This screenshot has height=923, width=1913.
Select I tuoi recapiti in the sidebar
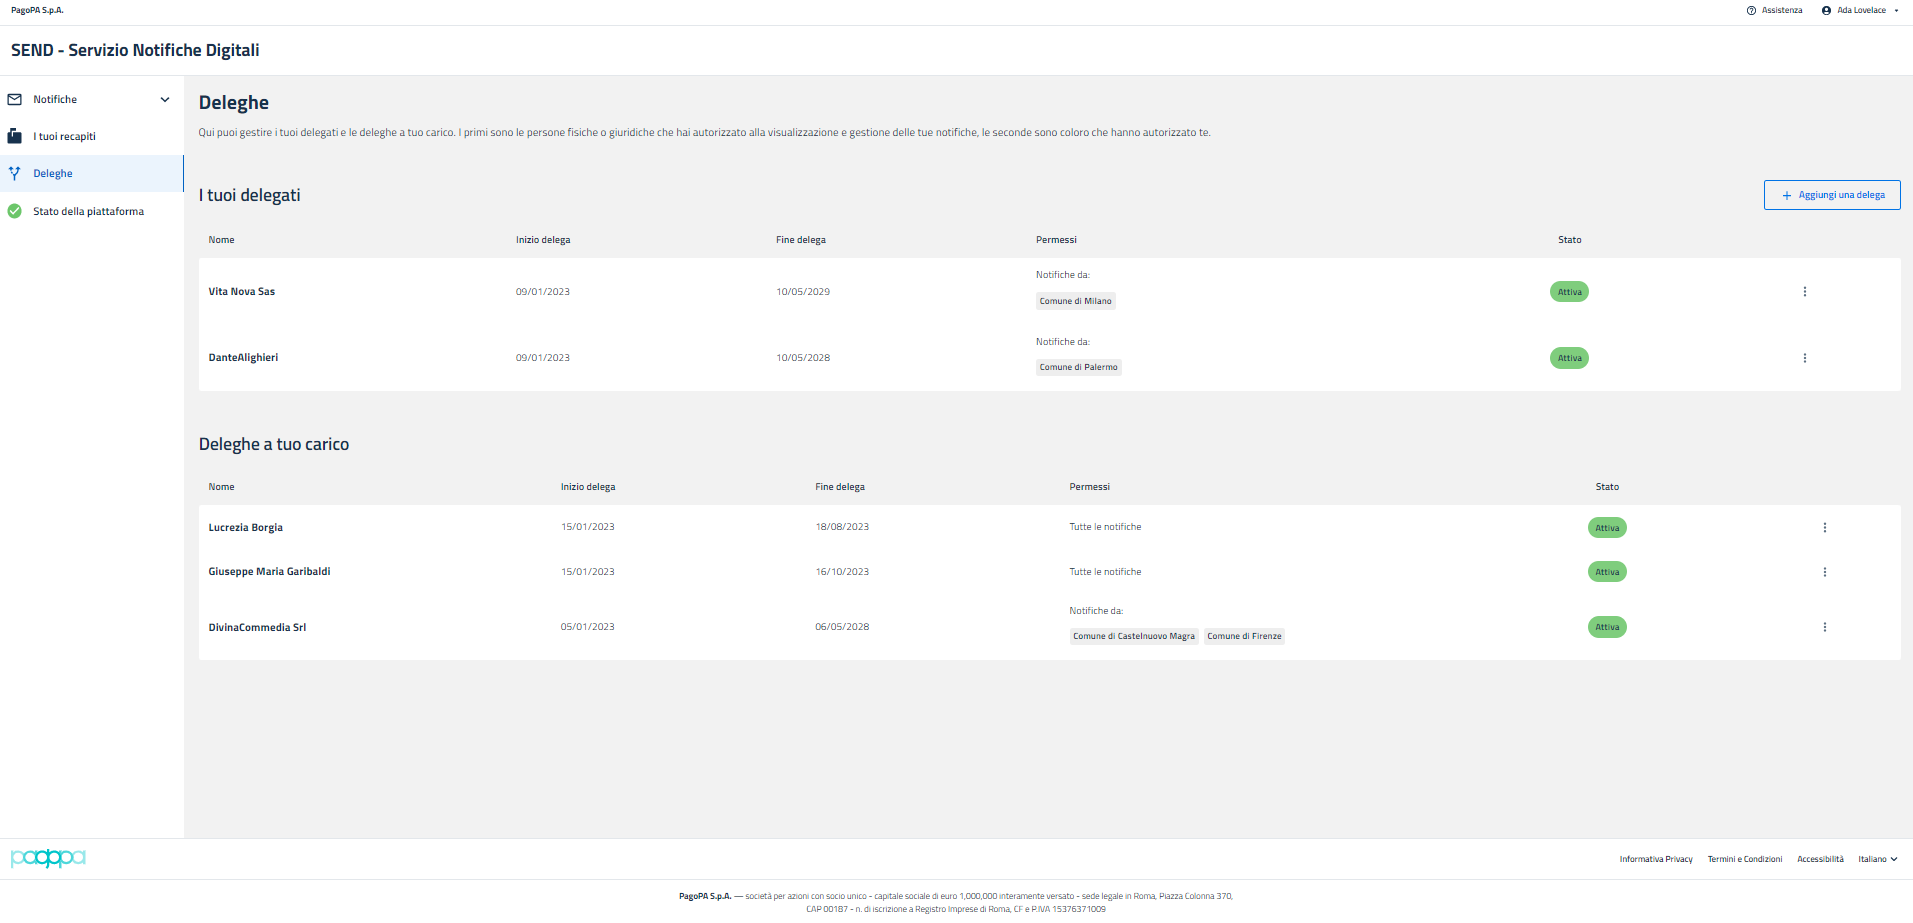coord(64,136)
